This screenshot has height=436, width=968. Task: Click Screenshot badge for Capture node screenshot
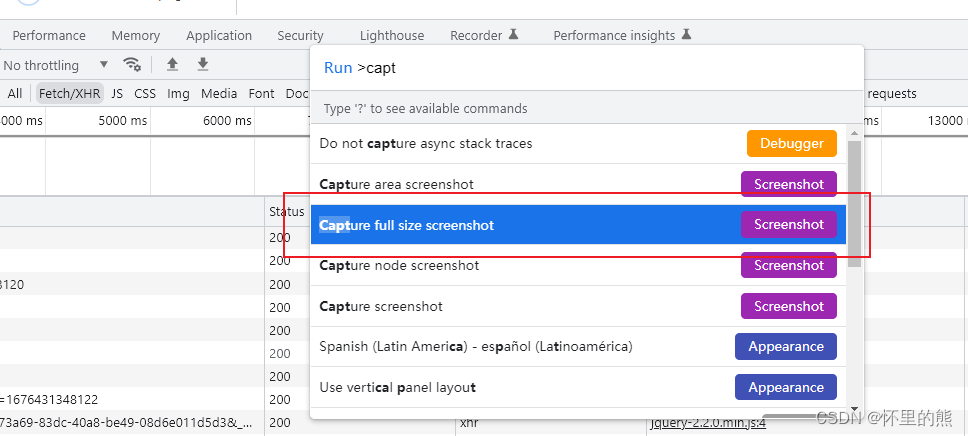click(789, 265)
